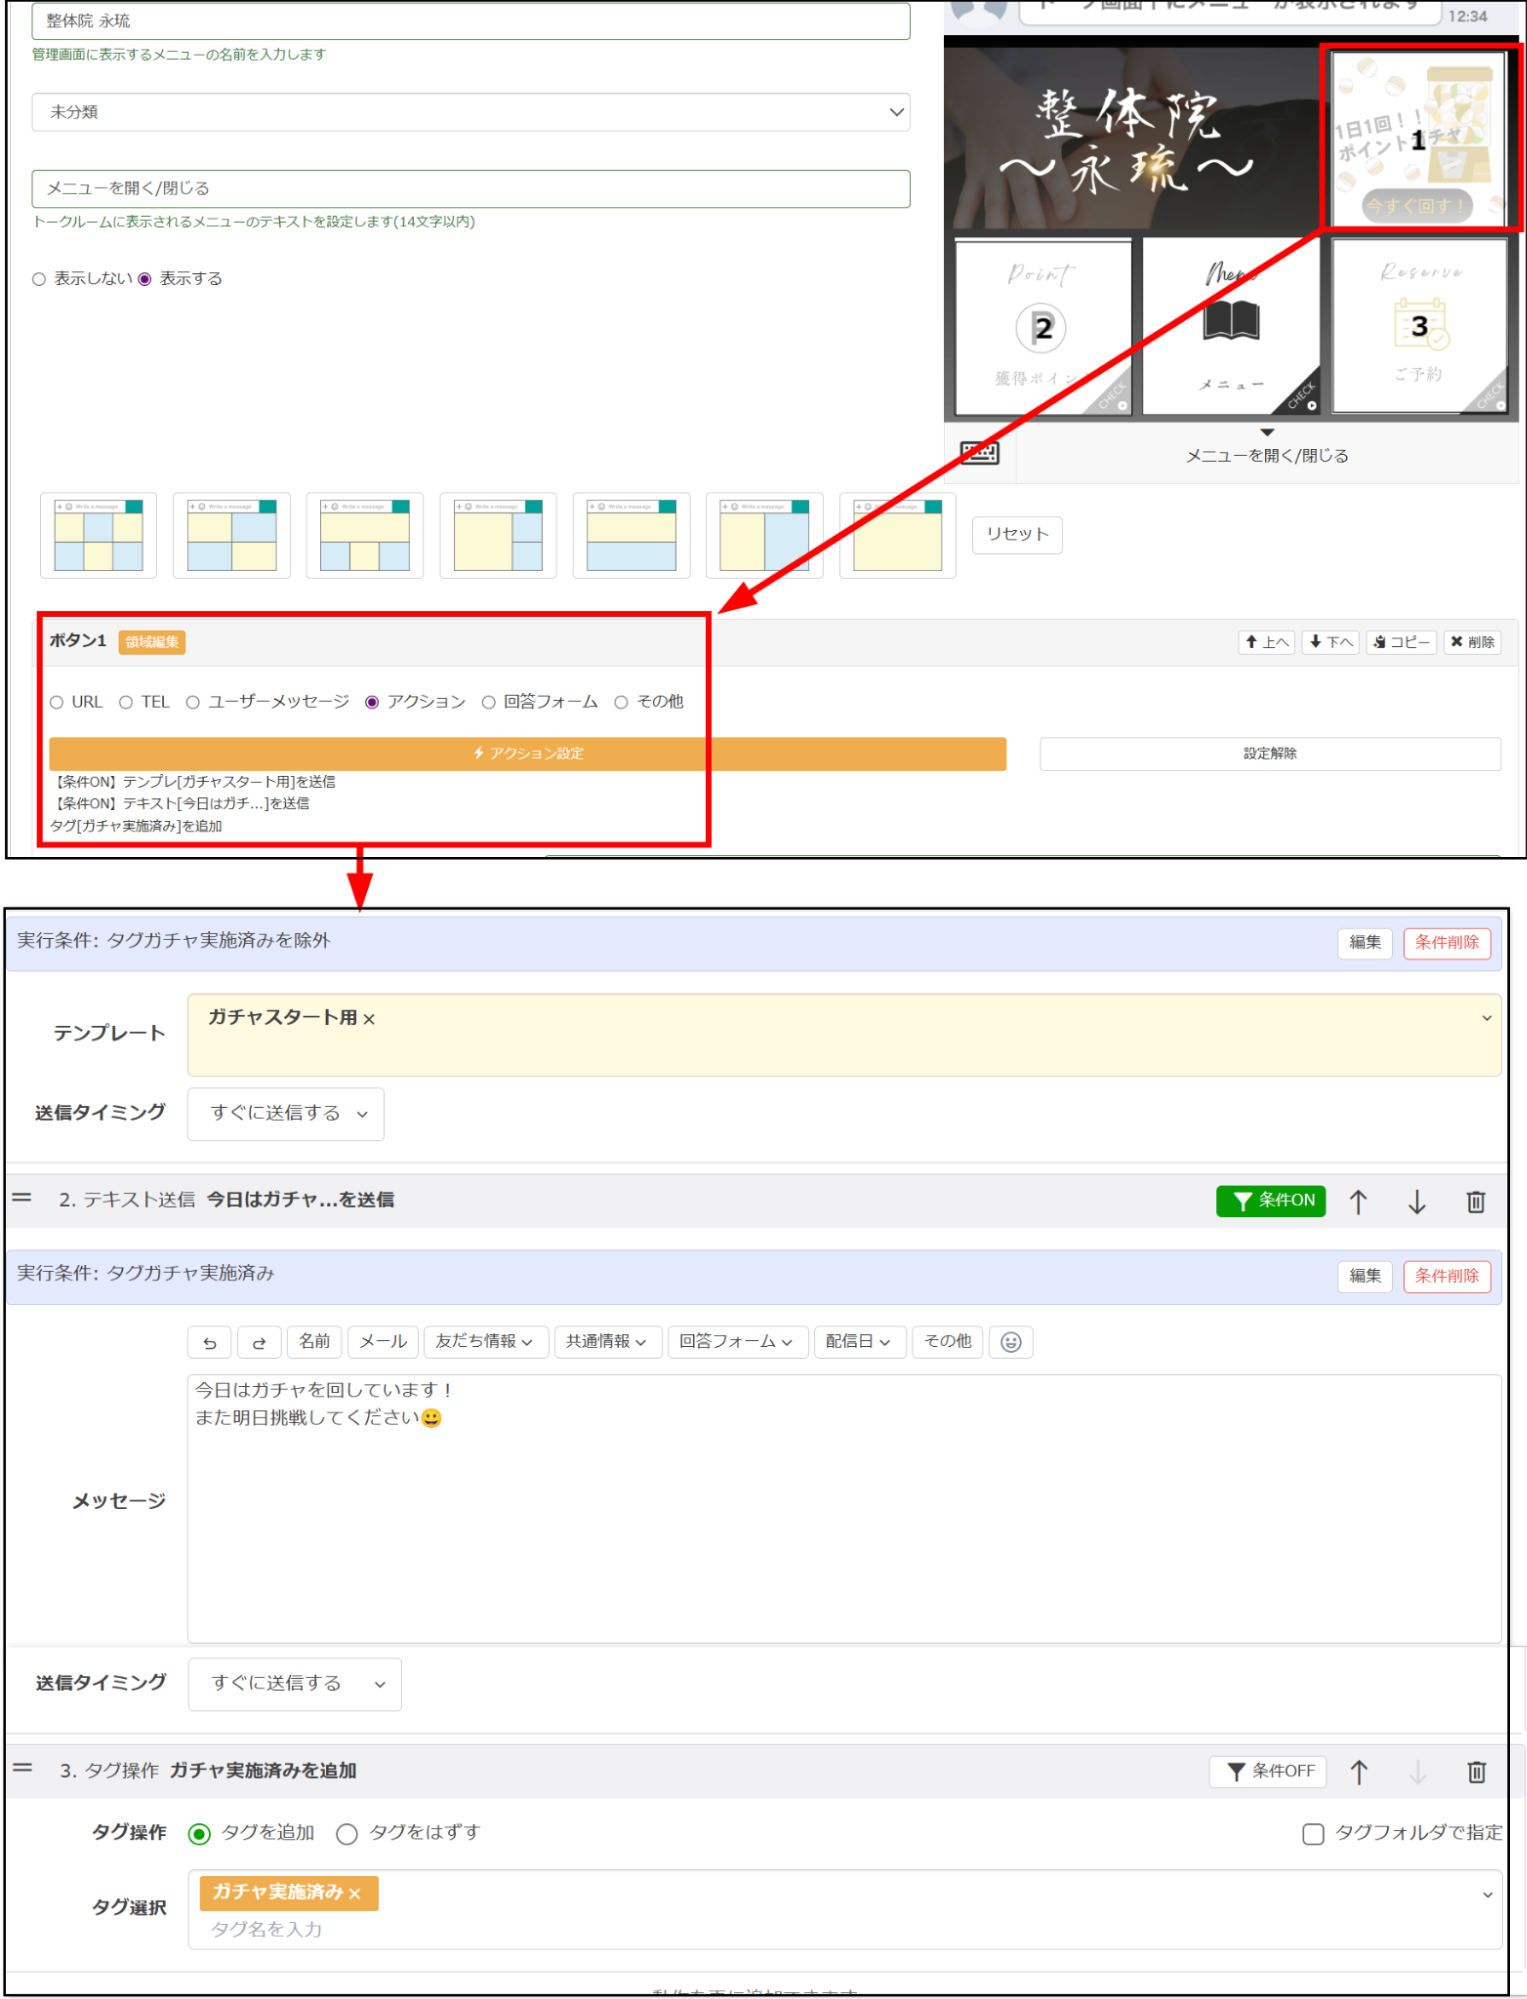
Task: Expand 友だち情報 insert dropdown
Action: pyautogui.click(x=486, y=1342)
